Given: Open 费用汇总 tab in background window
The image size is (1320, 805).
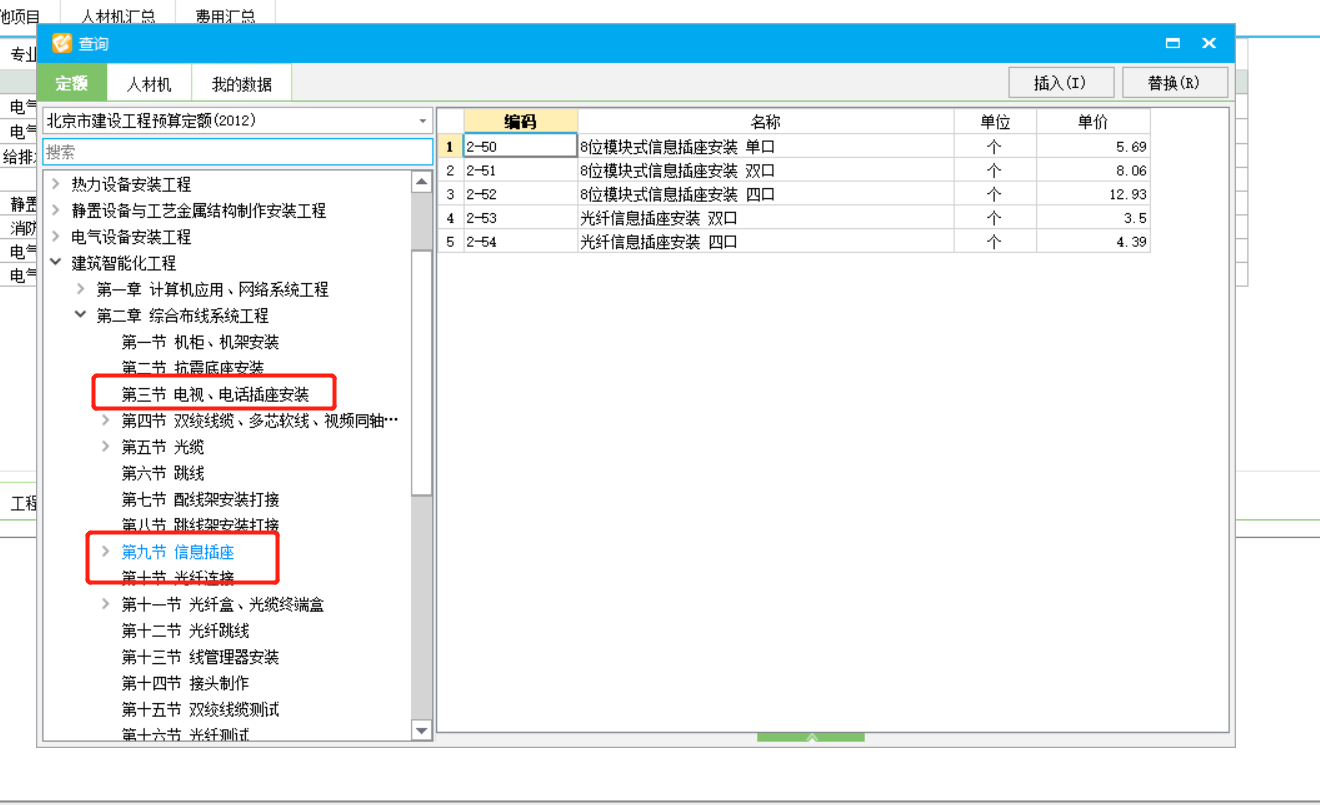Looking at the screenshot, I should point(225,16).
